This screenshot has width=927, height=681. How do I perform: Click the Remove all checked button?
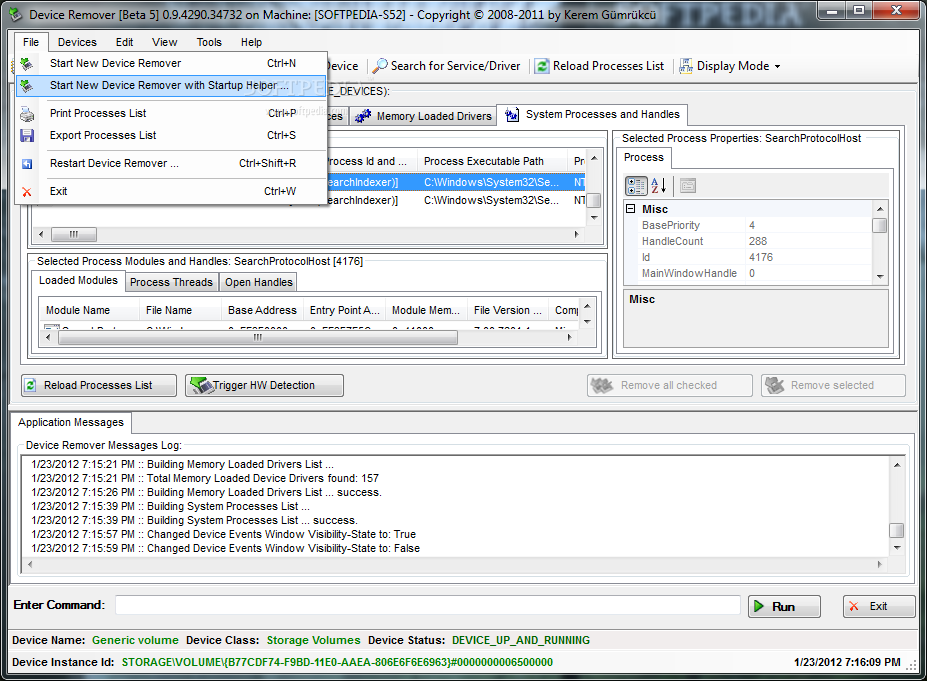point(670,385)
